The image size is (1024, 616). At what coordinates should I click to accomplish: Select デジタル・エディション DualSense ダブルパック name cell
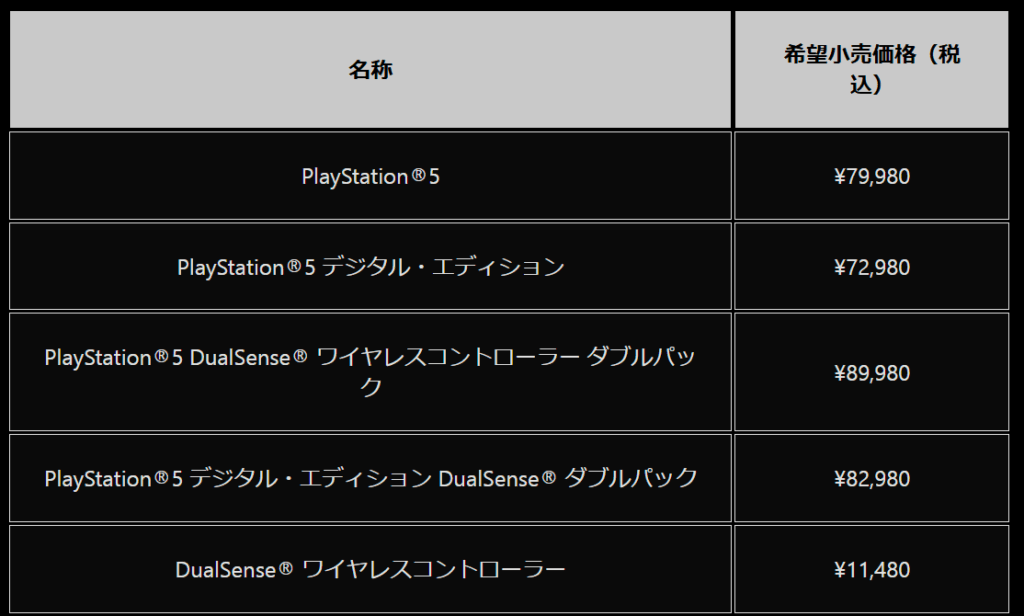(370, 478)
